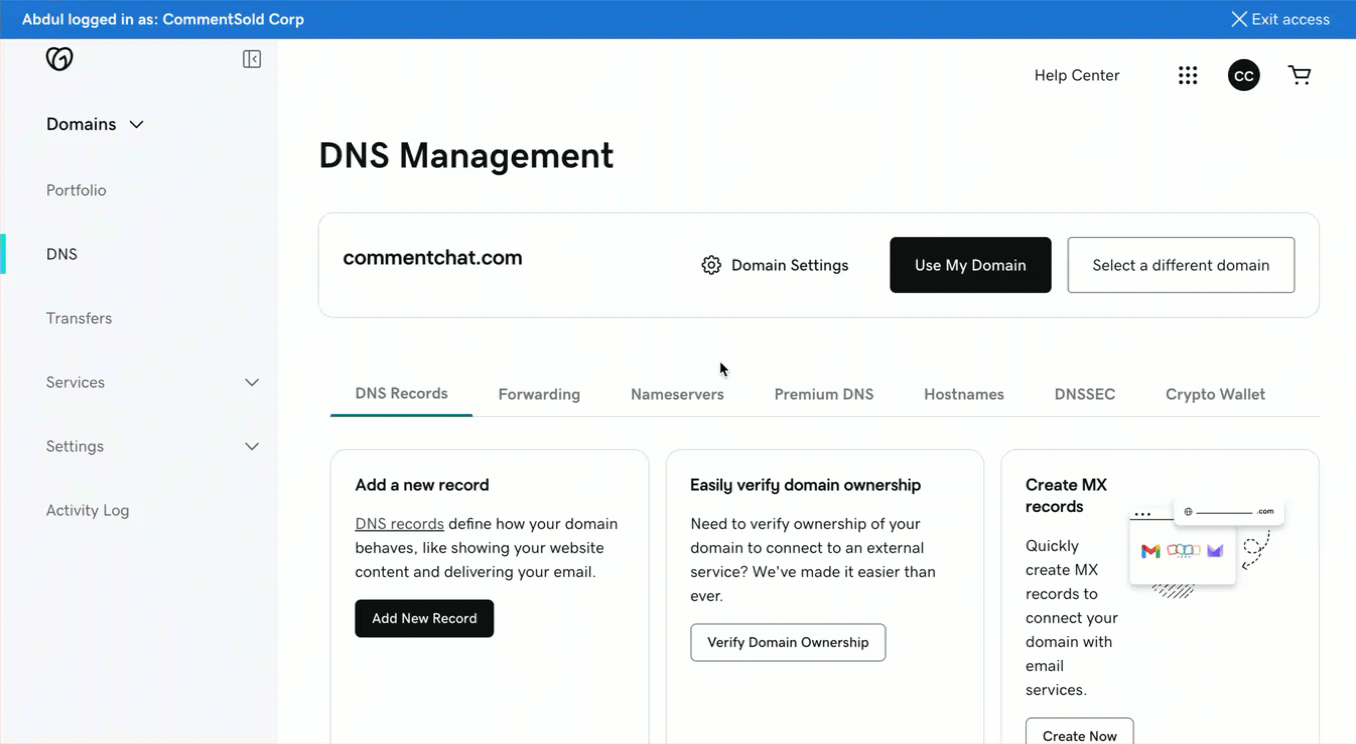Open the shopping cart icon

(1299, 75)
